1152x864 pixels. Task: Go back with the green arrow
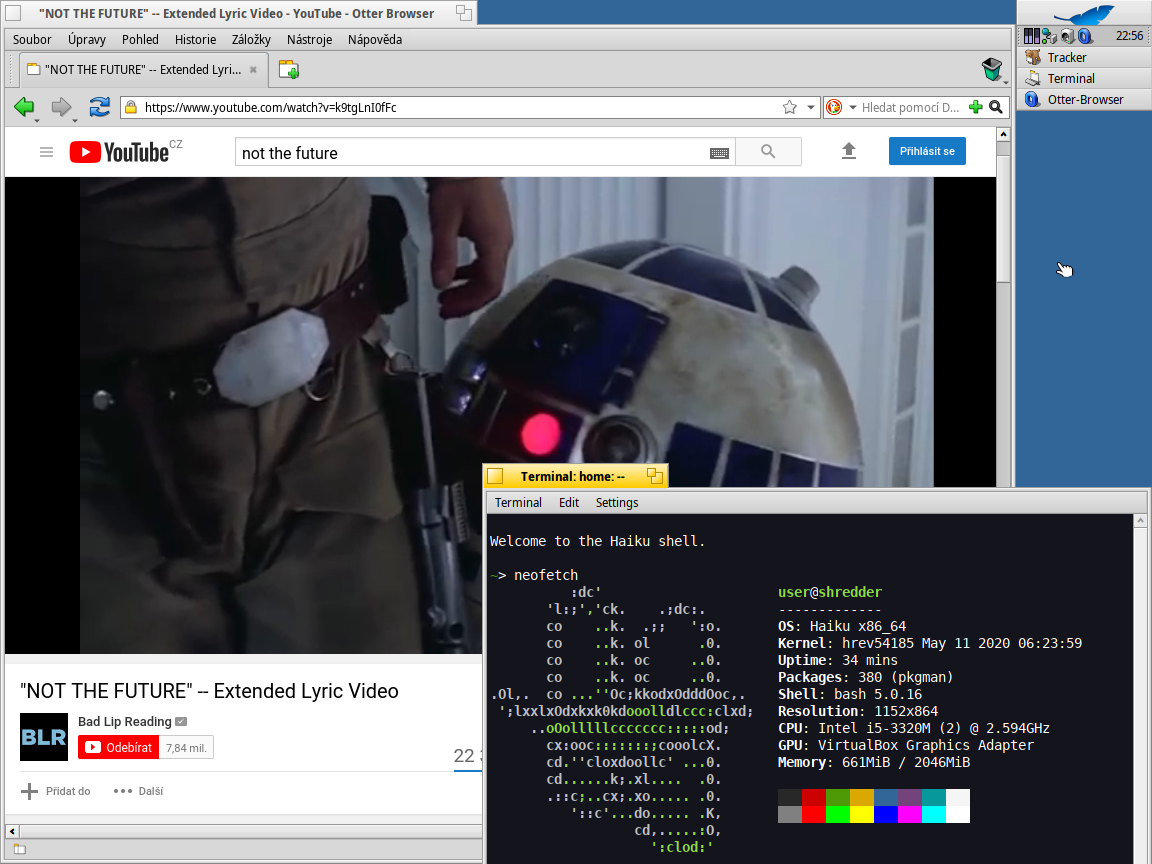coord(24,107)
